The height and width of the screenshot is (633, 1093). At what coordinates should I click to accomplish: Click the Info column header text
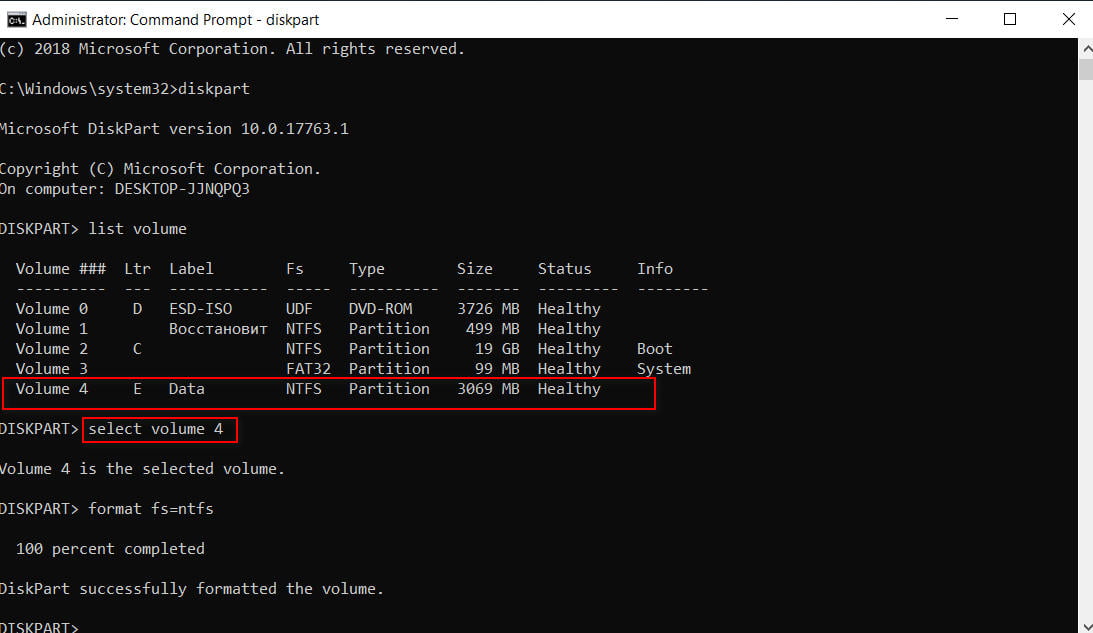654,268
